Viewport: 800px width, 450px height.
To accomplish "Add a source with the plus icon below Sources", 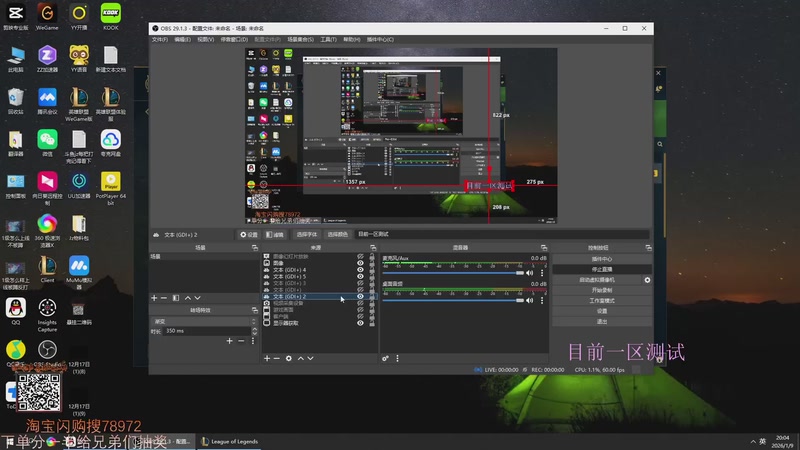I will coord(267,359).
